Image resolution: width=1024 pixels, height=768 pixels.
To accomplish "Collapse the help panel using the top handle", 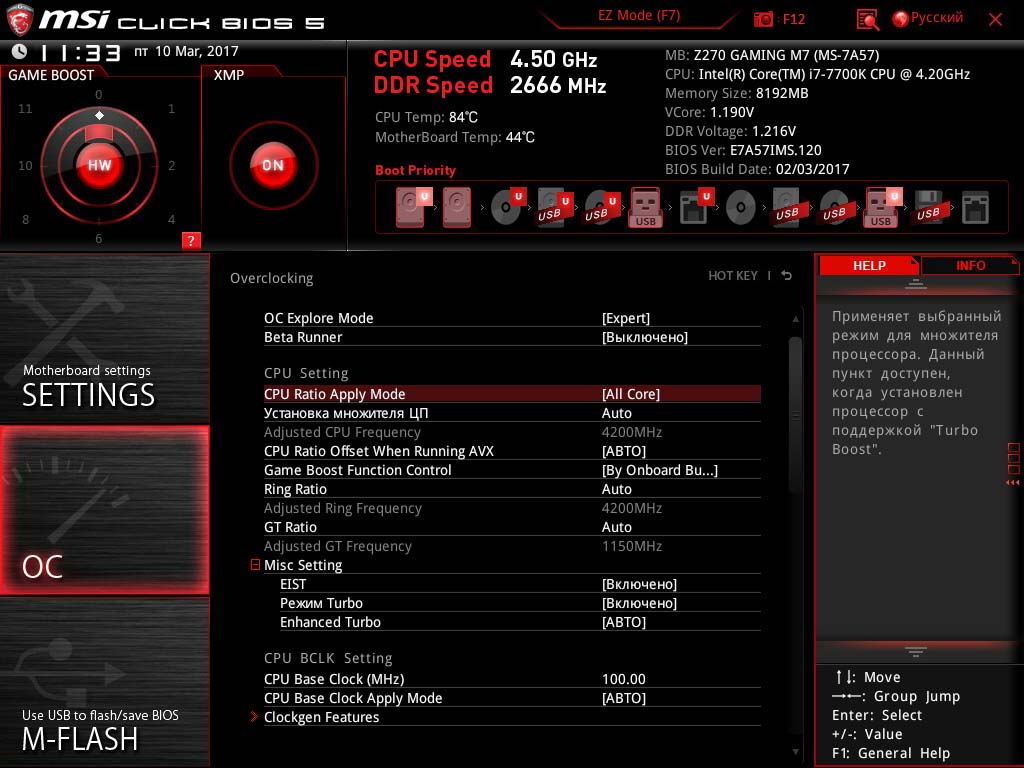I will pos(916,284).
